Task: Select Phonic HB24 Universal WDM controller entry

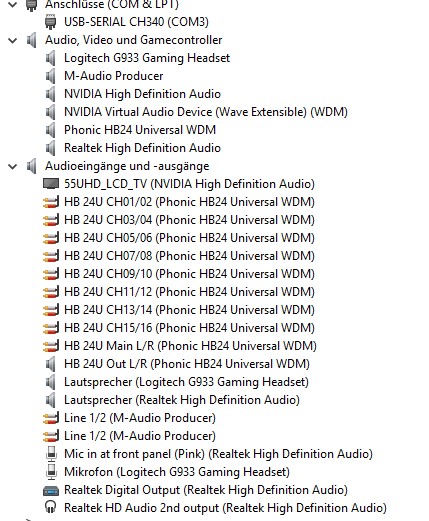Action: tap(140, 130)
